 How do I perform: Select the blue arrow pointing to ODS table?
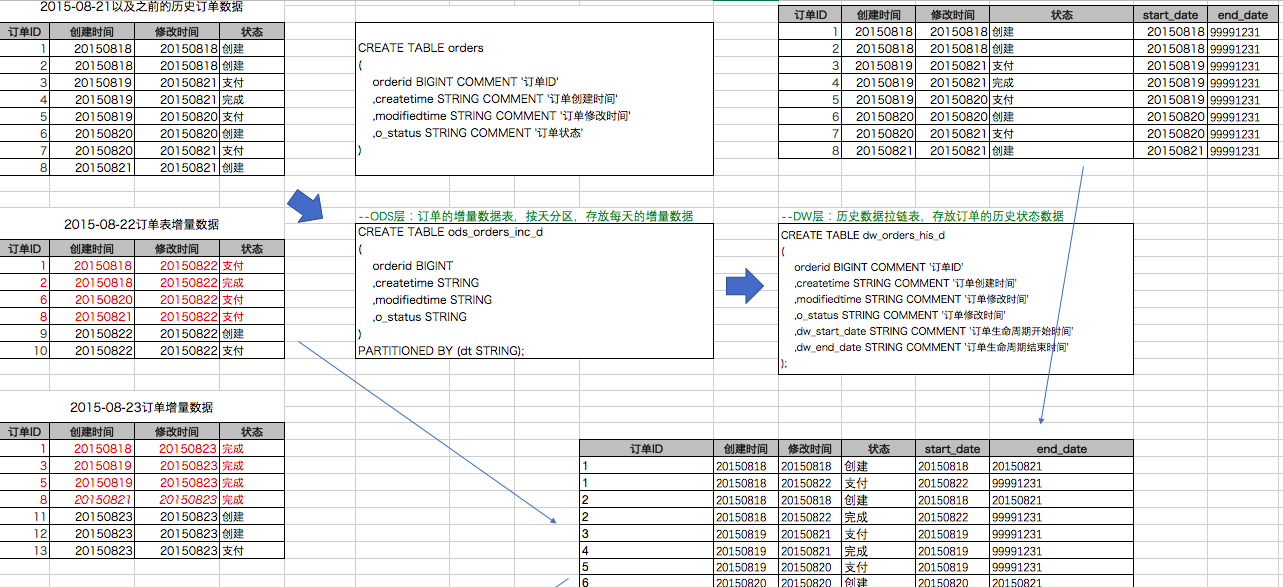[305, 205]
